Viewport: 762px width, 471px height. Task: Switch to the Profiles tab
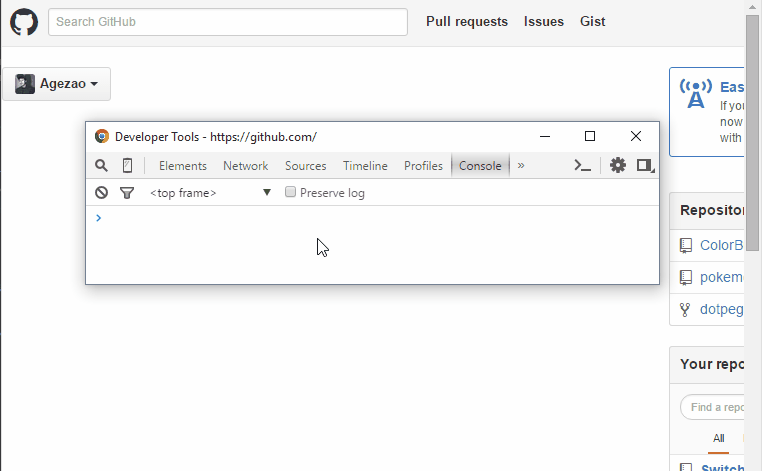click(x=423, y=166)
